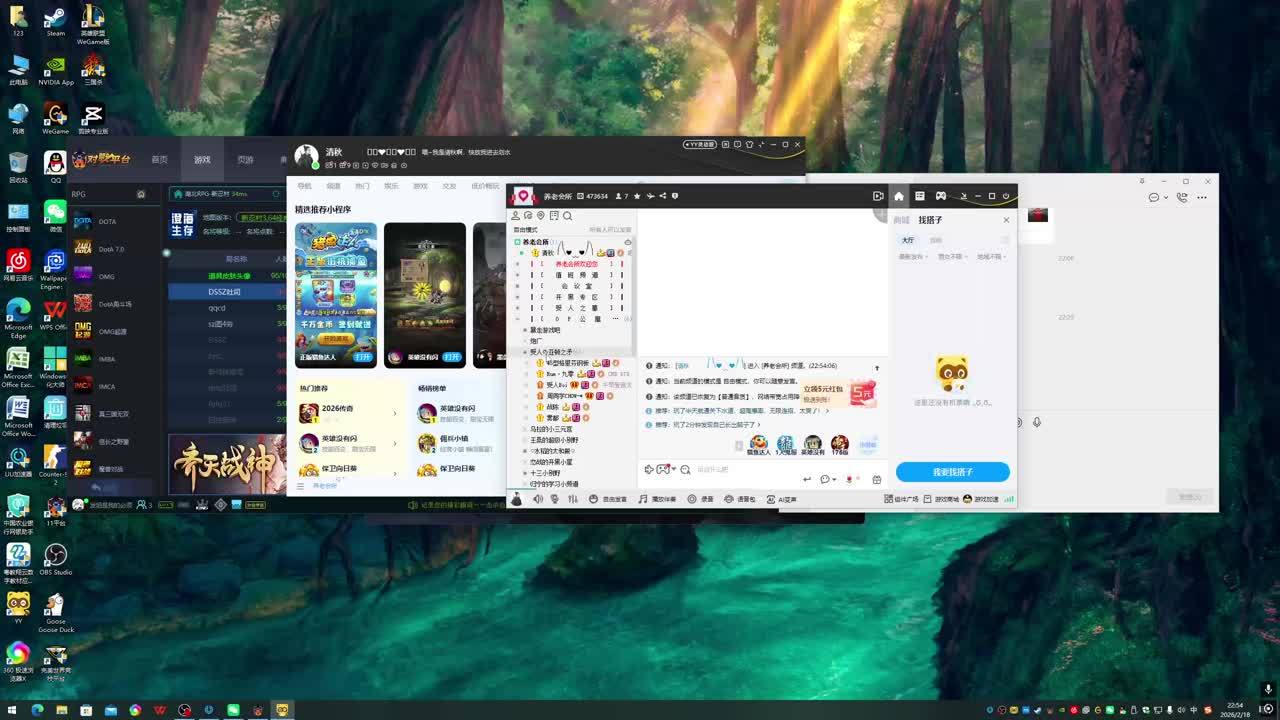The image size is (1280, 720).
Task: Click the chat message input field
Action: pyautogui.click(x=745, y=469)
